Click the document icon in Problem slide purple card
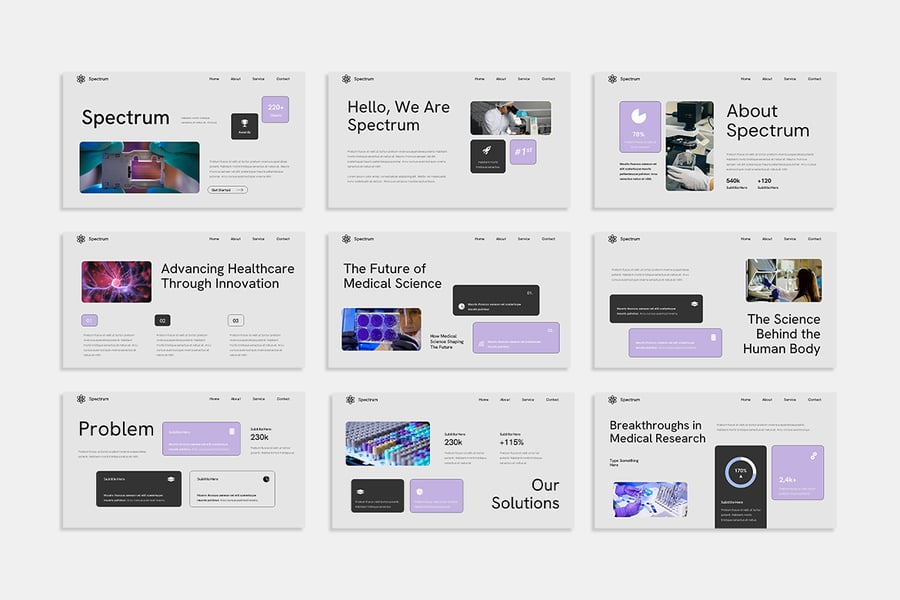This screenshot has height=600, width=900. 232,431
